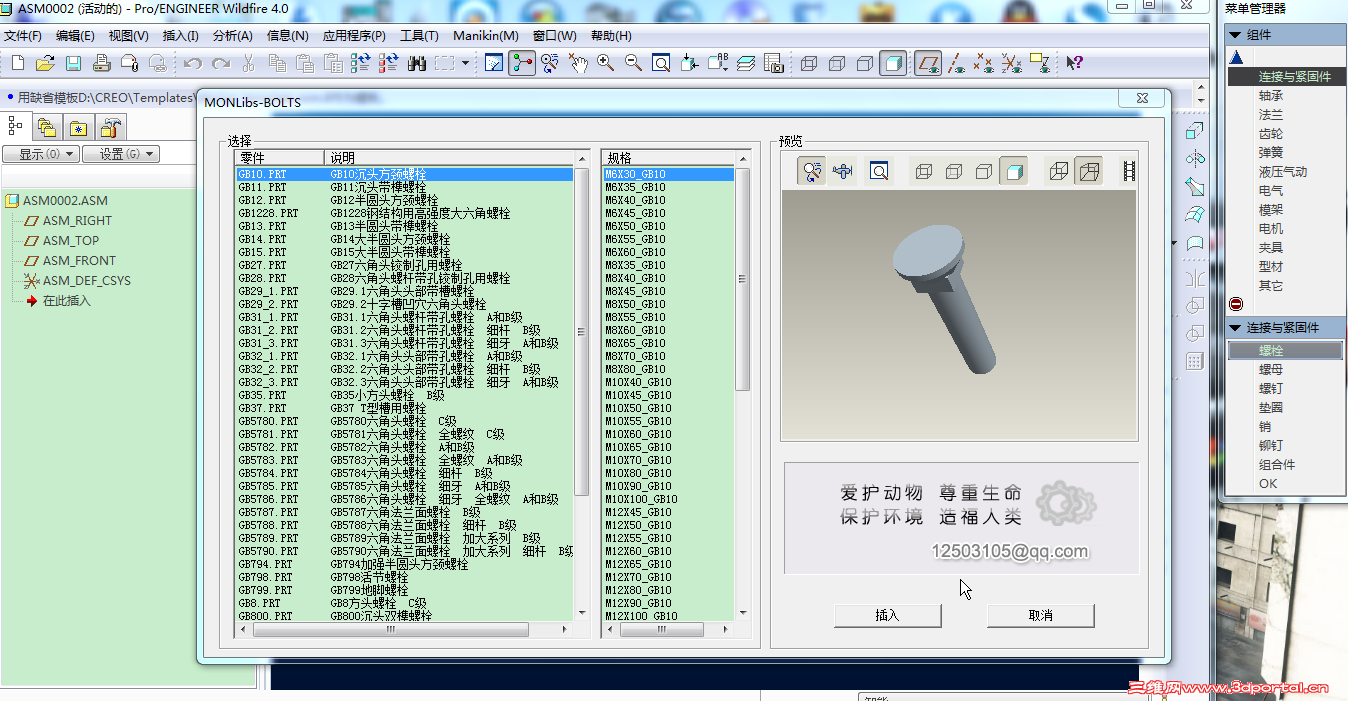The height and width of the screenshot is (701, 1348).
Task: Select 齿轮 in the menu manager
Action: point(1270,133)
